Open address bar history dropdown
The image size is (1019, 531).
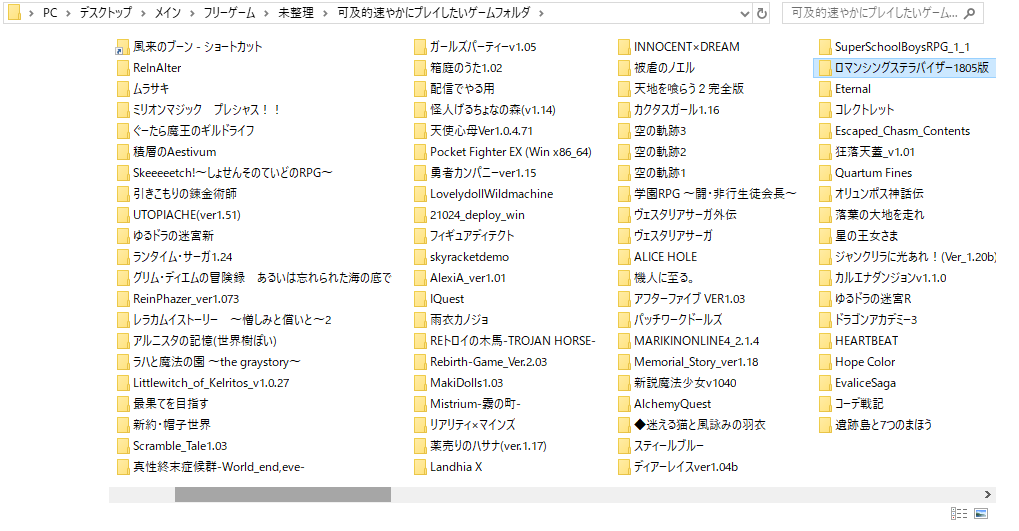(x=745, y=13)
